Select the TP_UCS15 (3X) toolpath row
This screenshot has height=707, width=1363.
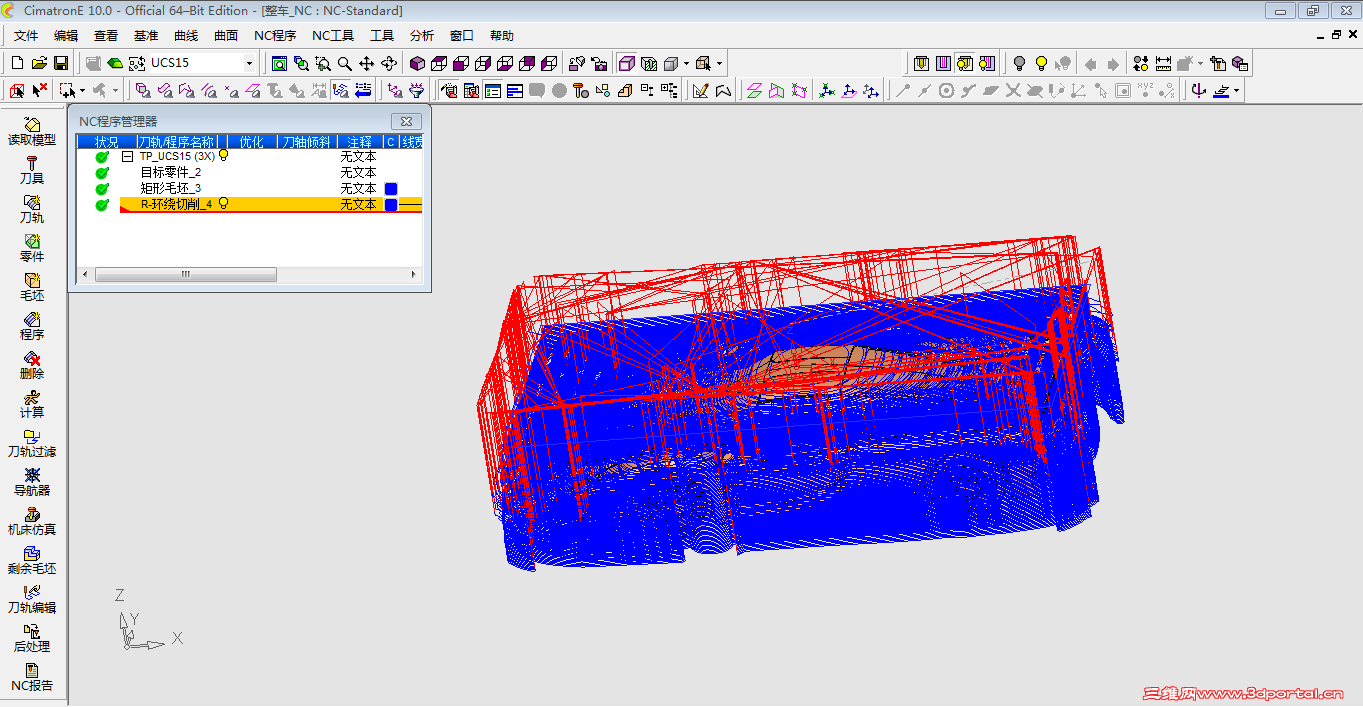(177, 157)
